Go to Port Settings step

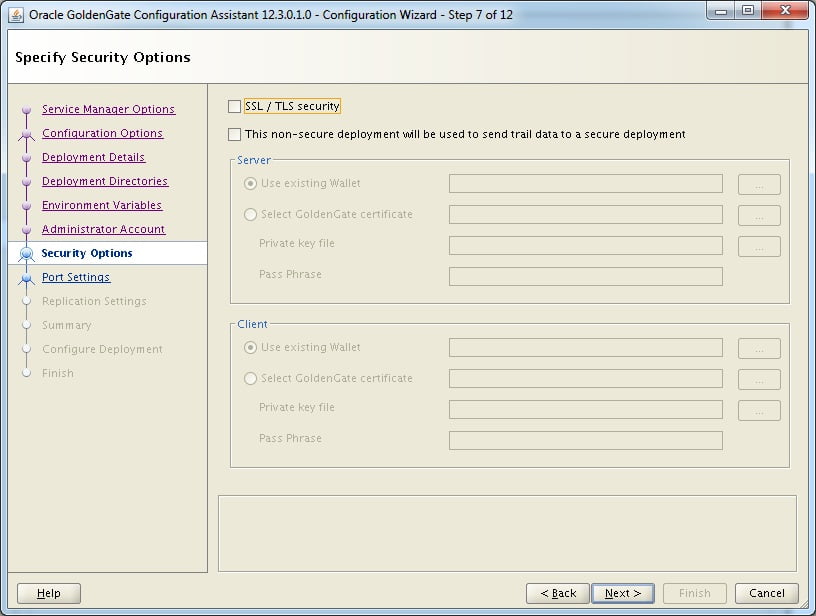[76, 277]
